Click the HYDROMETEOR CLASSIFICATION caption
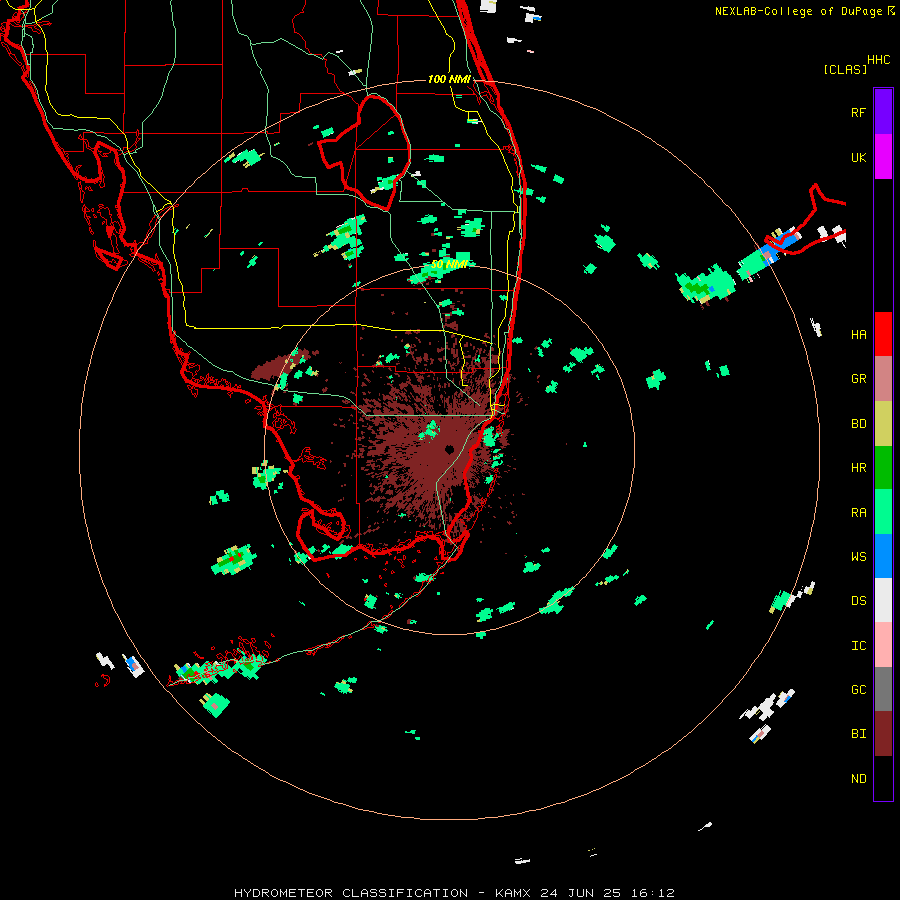The height and width of the screenshot is (900, 900). click(x=351, y=893)
